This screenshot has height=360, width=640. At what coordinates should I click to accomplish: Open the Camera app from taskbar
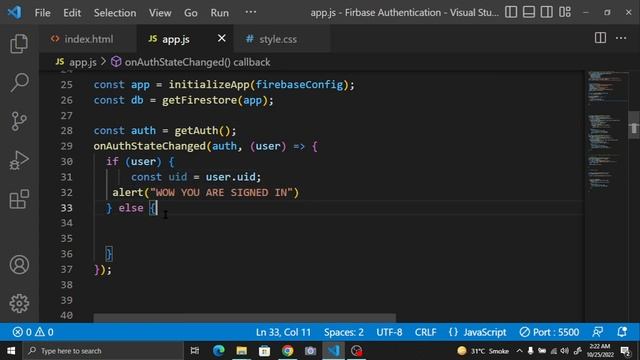(x=310, y=351)
